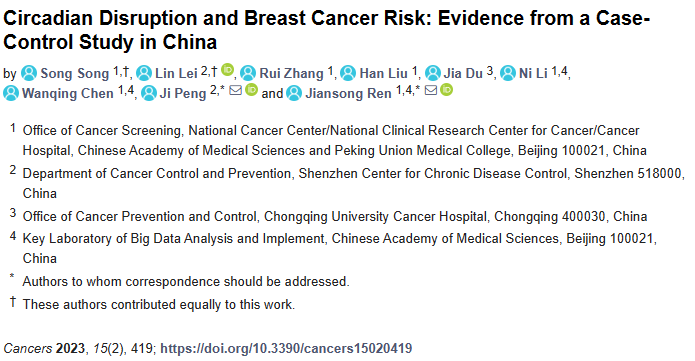Viewport: 695px width, 361px height.
Task: Open Jiansong Ren's ORCID badge
Action: pyautogui.click(x=446, y=90)
